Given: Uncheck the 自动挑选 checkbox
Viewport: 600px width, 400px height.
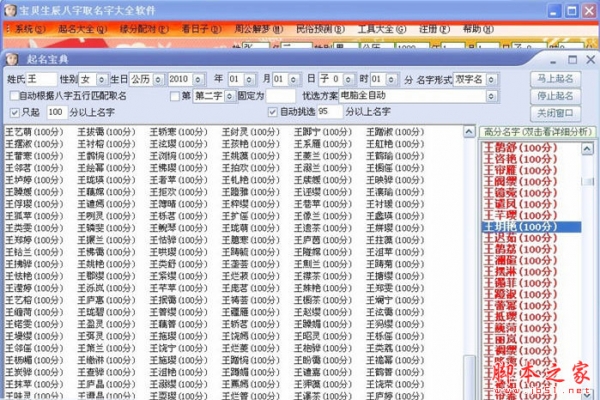Looking at the screenshot, I should click(x=272, y=112).
